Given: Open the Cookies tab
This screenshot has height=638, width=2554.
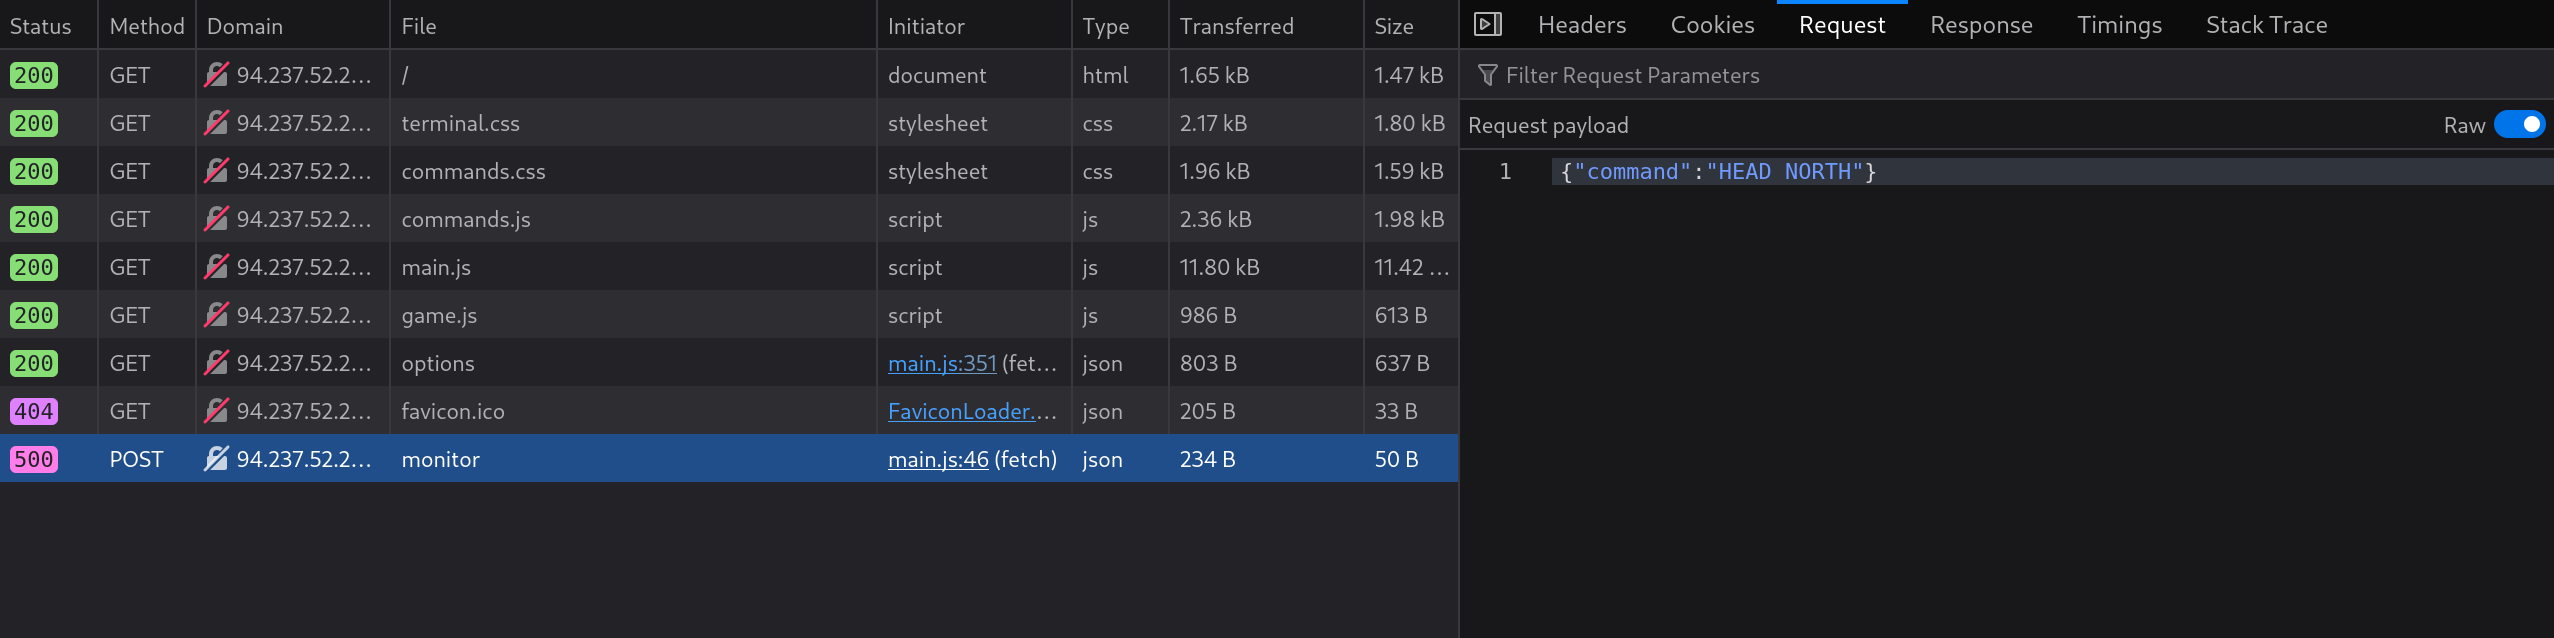Looking at the screenshot, I should (x=1712, y=25).
